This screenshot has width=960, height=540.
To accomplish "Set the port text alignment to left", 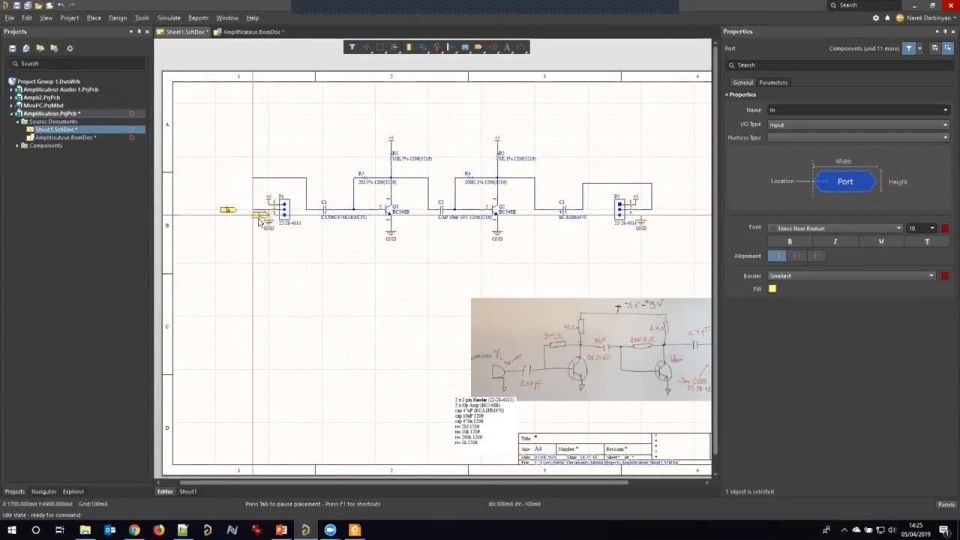I will click(777, 256).
